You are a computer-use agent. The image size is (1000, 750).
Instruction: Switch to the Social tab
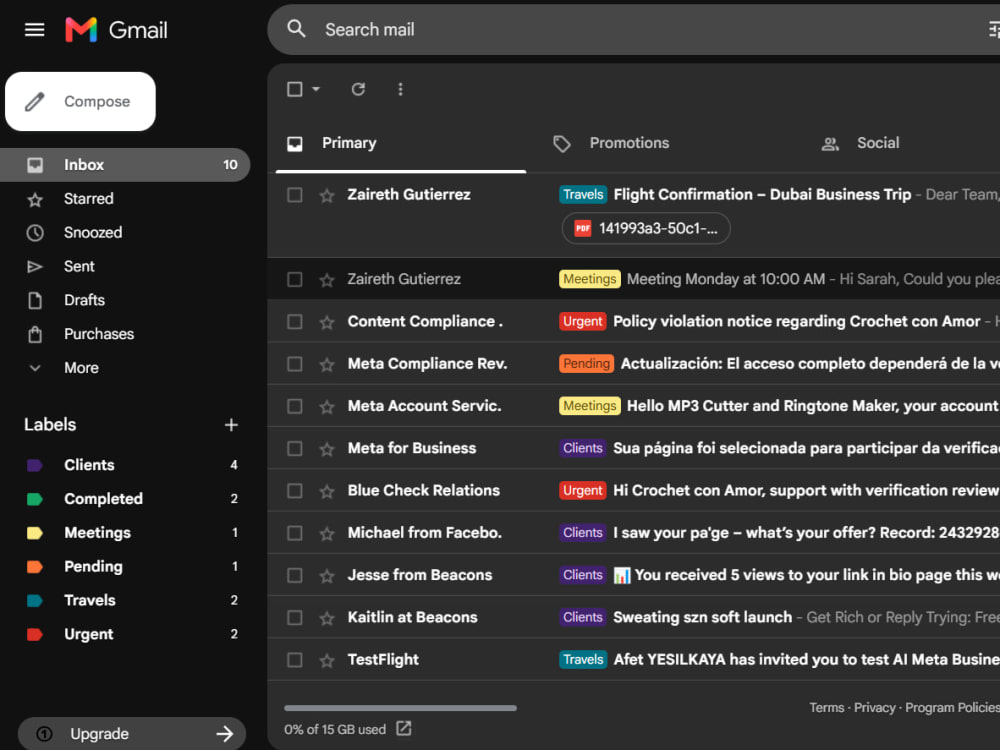point(860,143)
